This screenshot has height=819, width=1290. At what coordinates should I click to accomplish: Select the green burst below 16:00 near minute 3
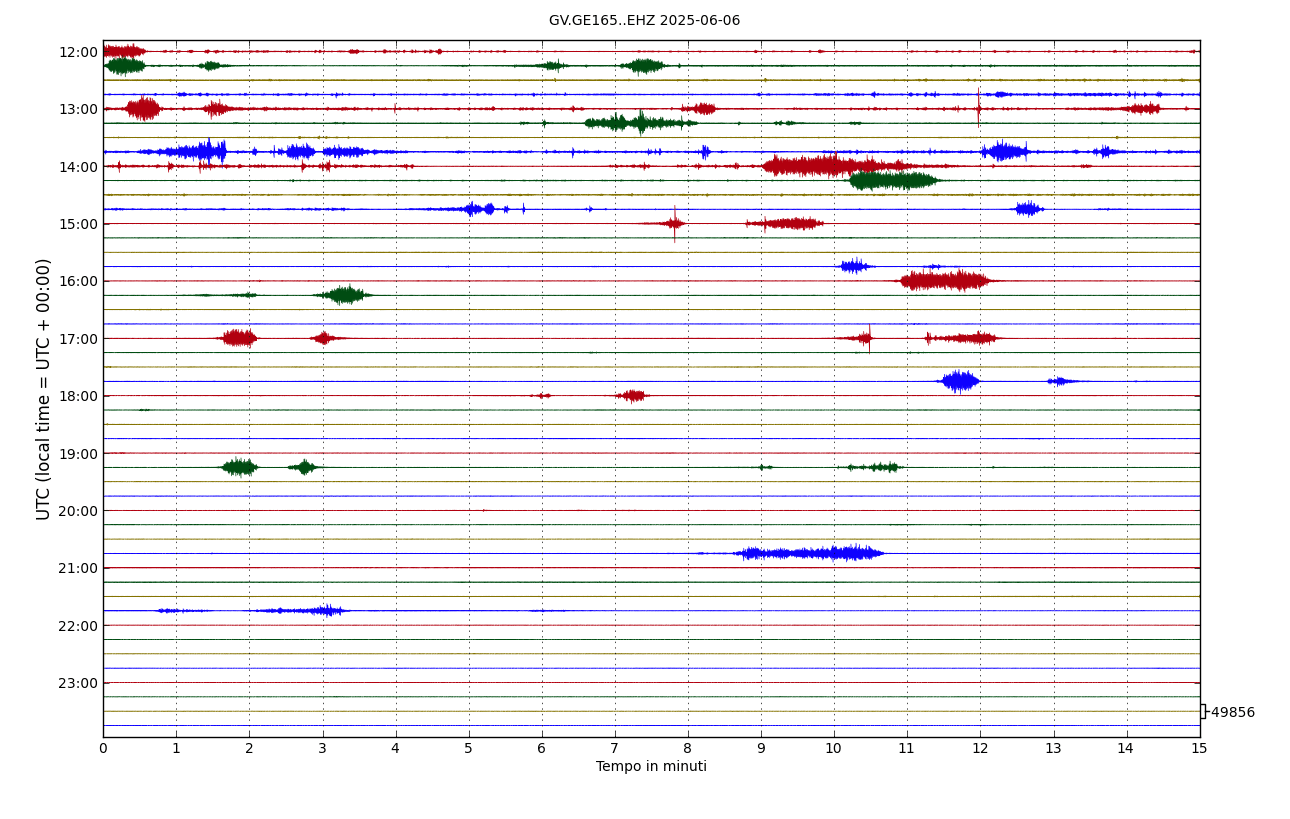coord(344,295)
